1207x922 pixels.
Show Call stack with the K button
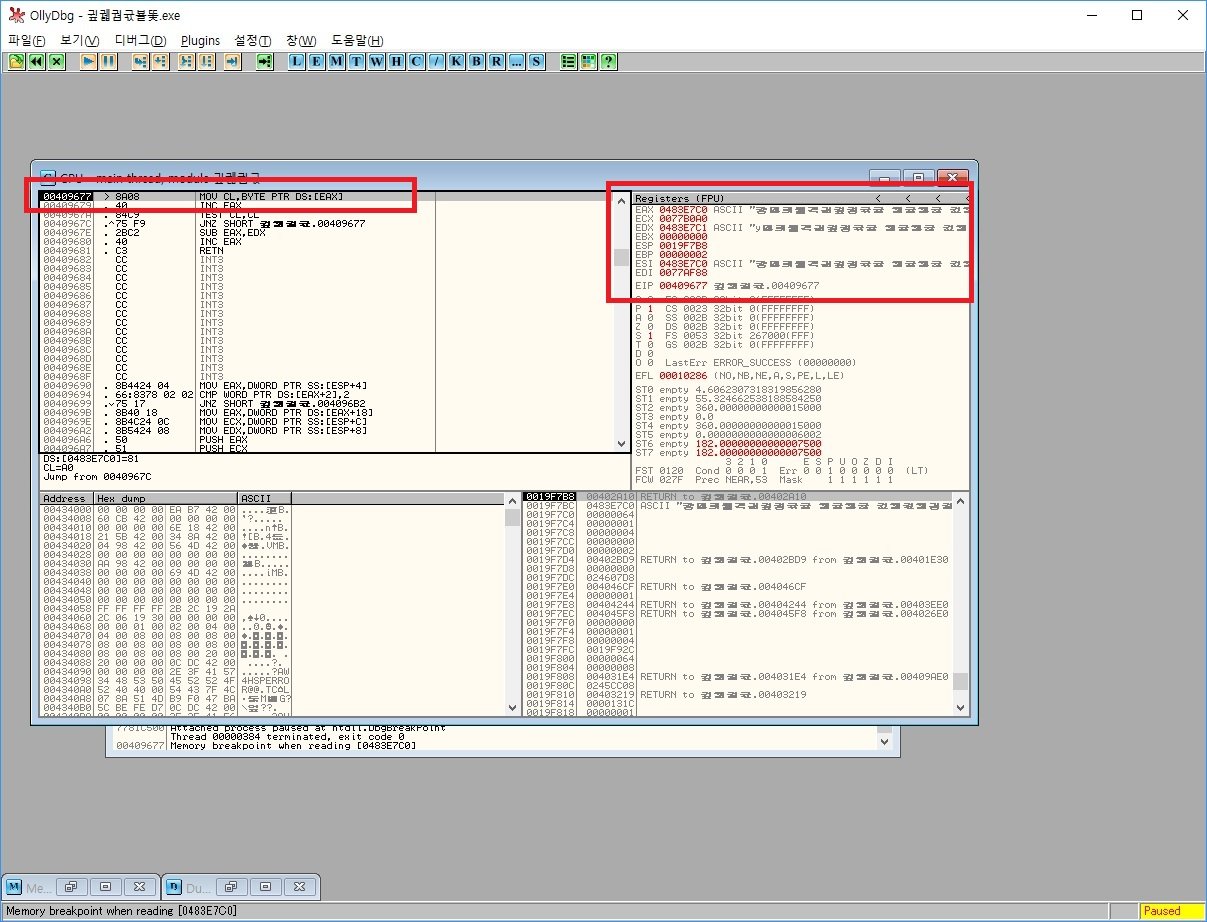coord(456,61)
